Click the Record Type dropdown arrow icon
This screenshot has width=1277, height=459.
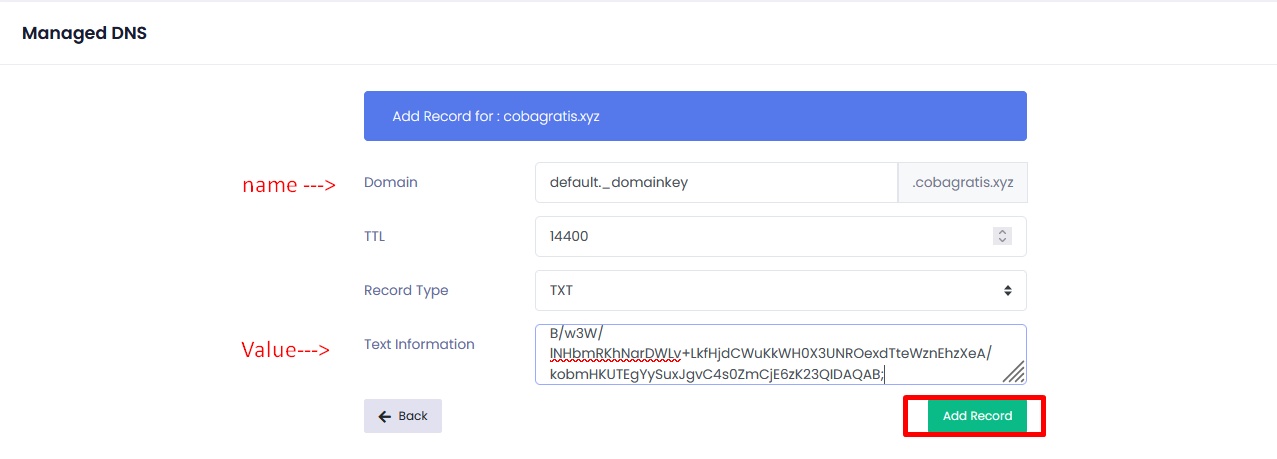(x=1007, y=290)
